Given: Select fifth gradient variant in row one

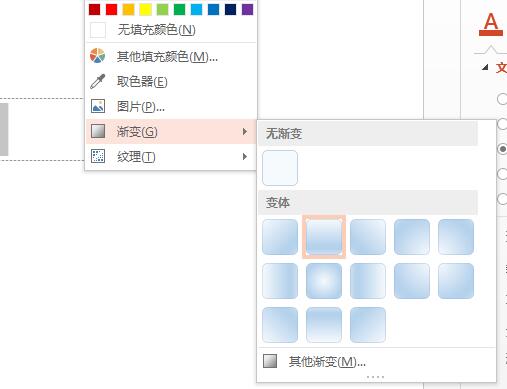Looking at the screenshot, I should pyautogui.click(x=456, y=237).
